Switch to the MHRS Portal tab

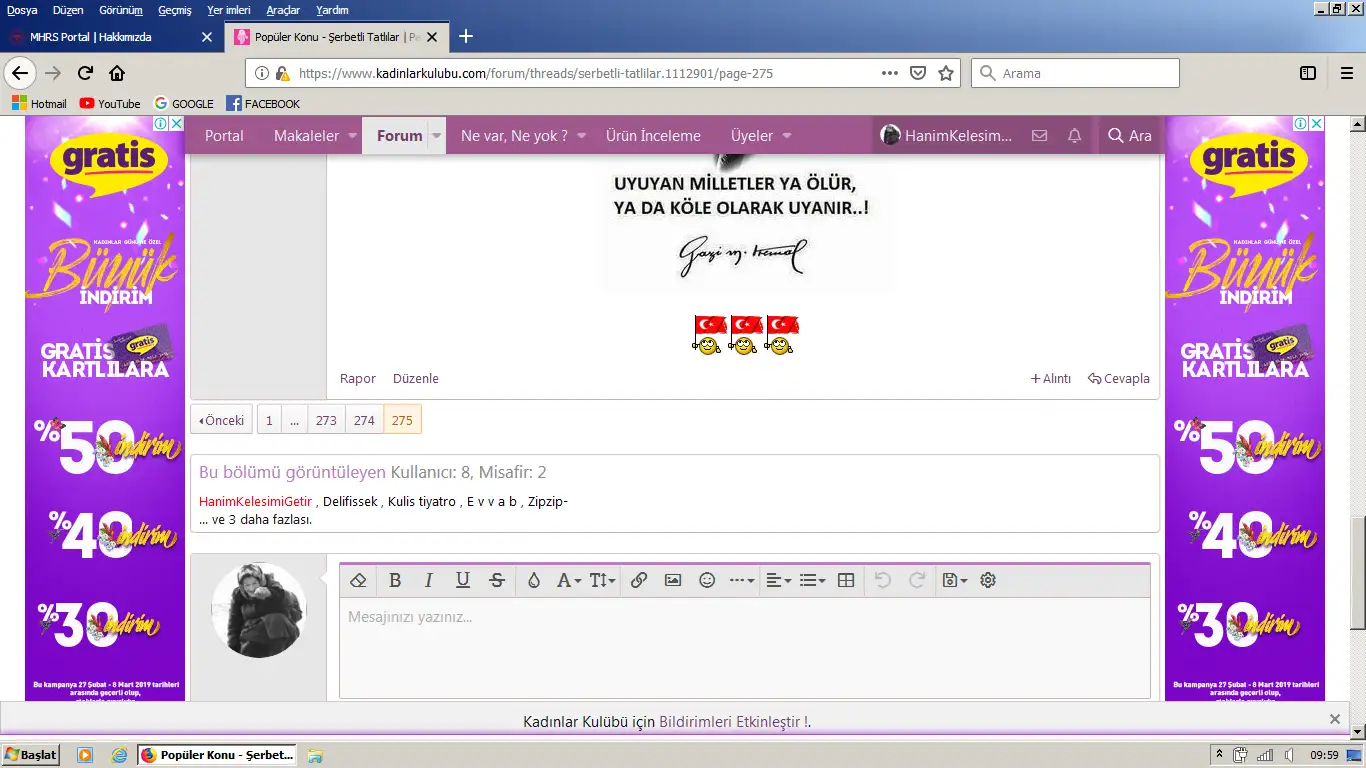click(110, 37)
